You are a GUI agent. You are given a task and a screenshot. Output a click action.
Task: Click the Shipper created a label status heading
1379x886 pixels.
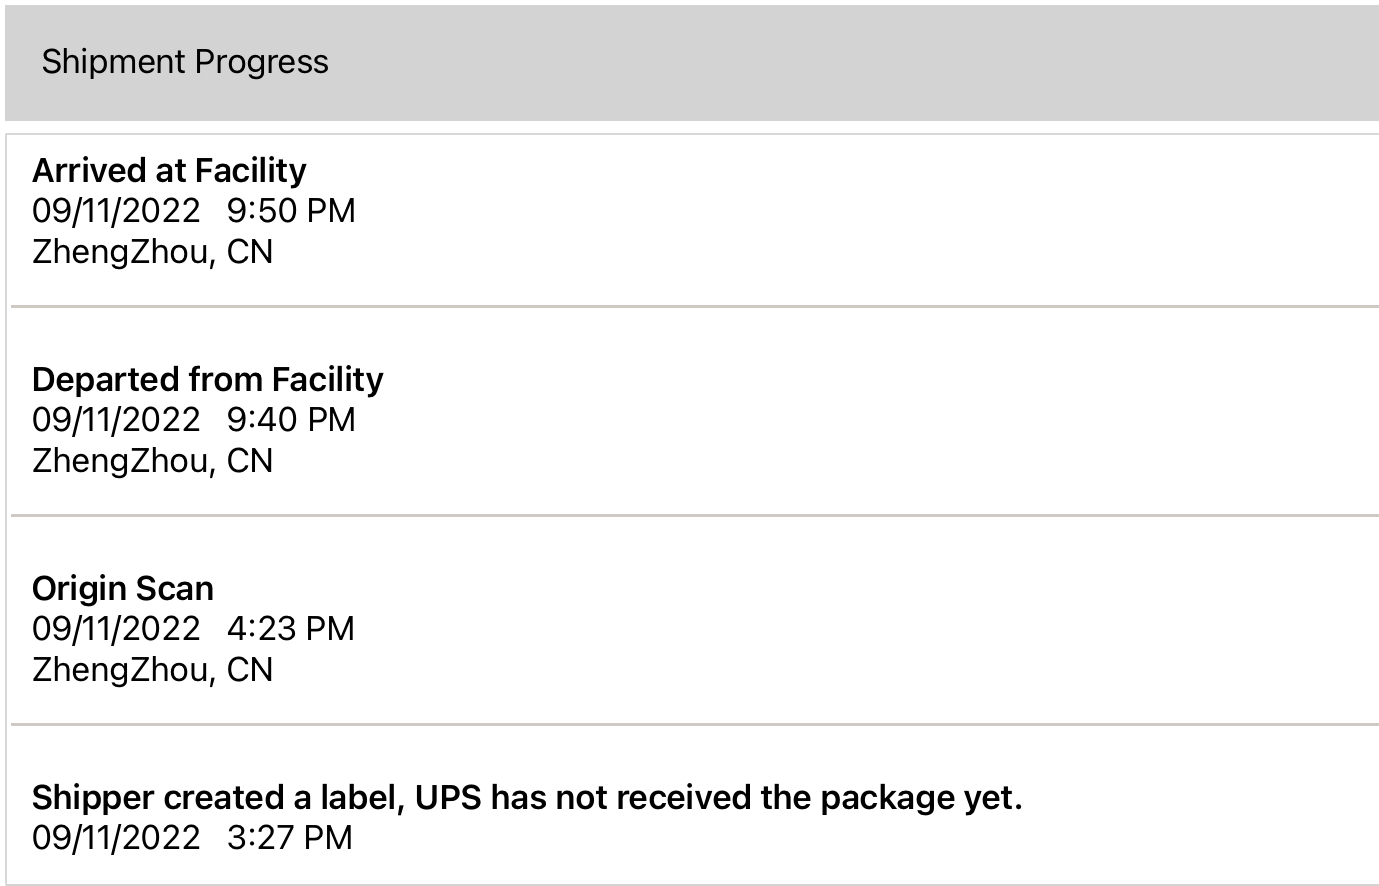[x=527, y=798]
